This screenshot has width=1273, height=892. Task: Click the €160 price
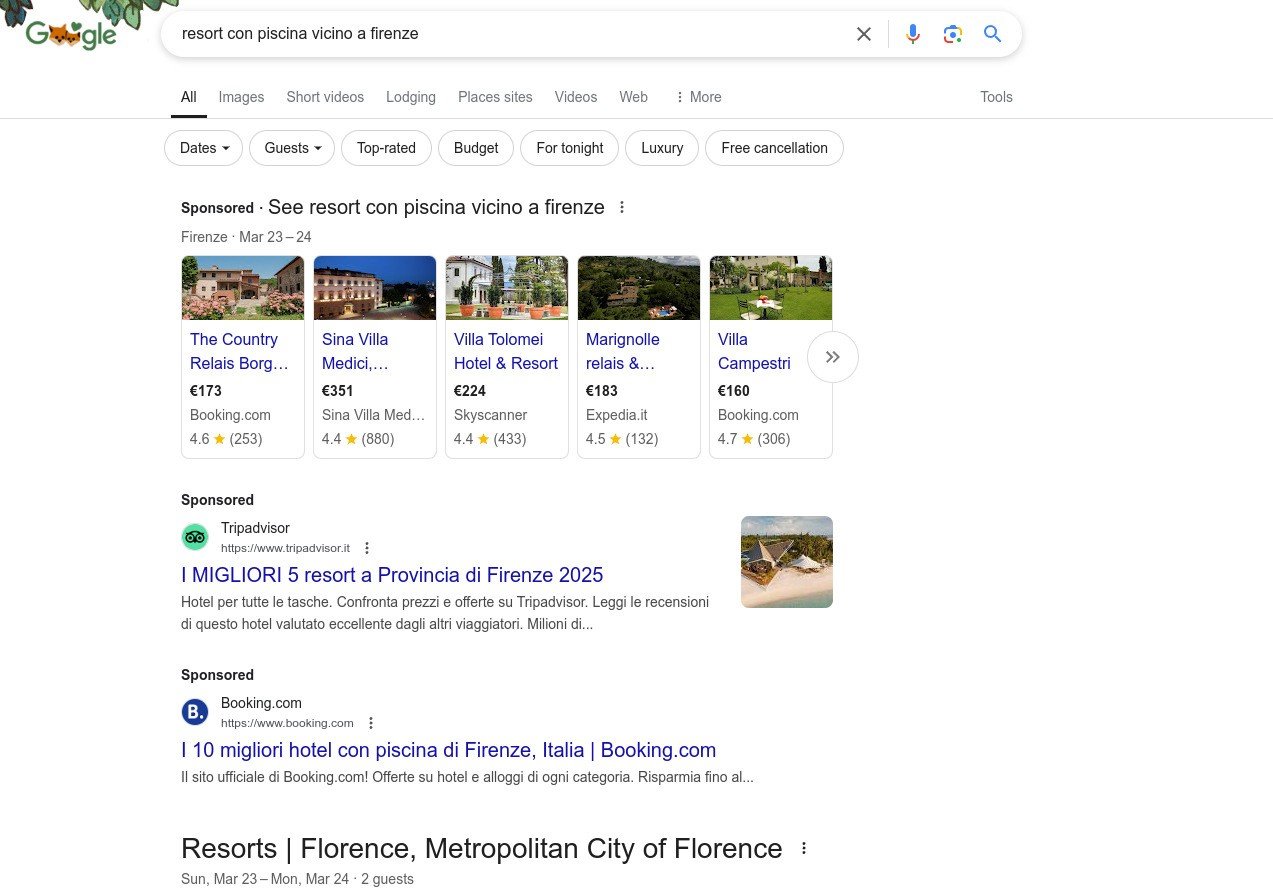(734, 391)
